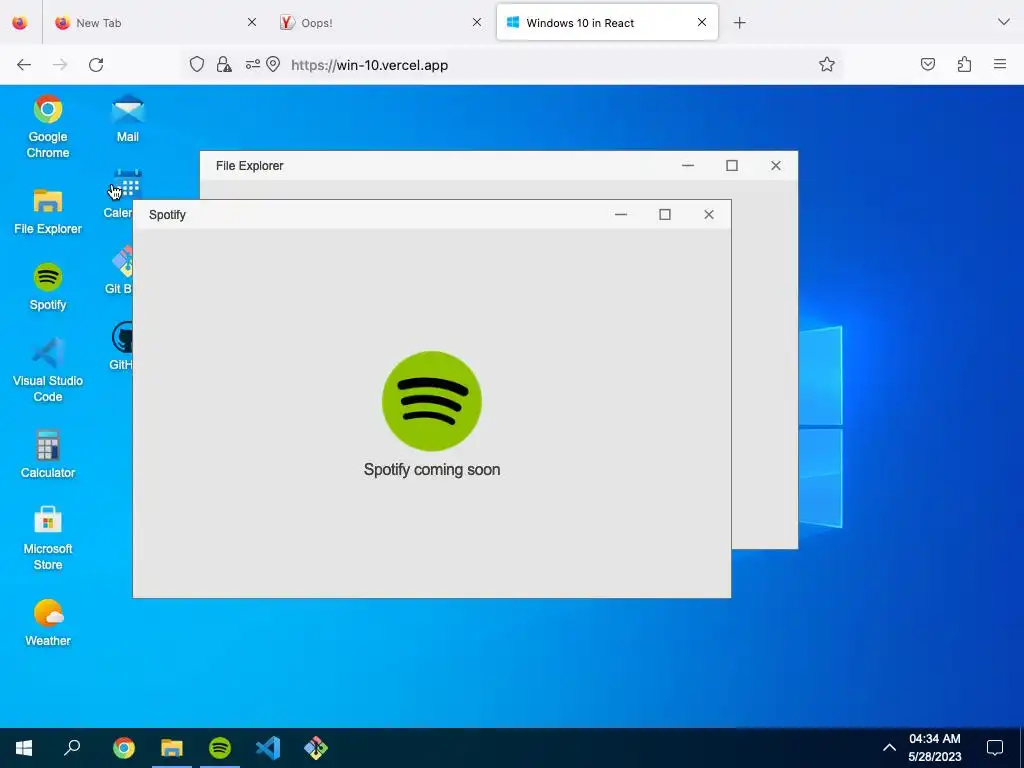Image resolution: width=1024 pixels, height=768 pixels.
Task: Close the New Tab browser tab
Action: pos(252,22)
